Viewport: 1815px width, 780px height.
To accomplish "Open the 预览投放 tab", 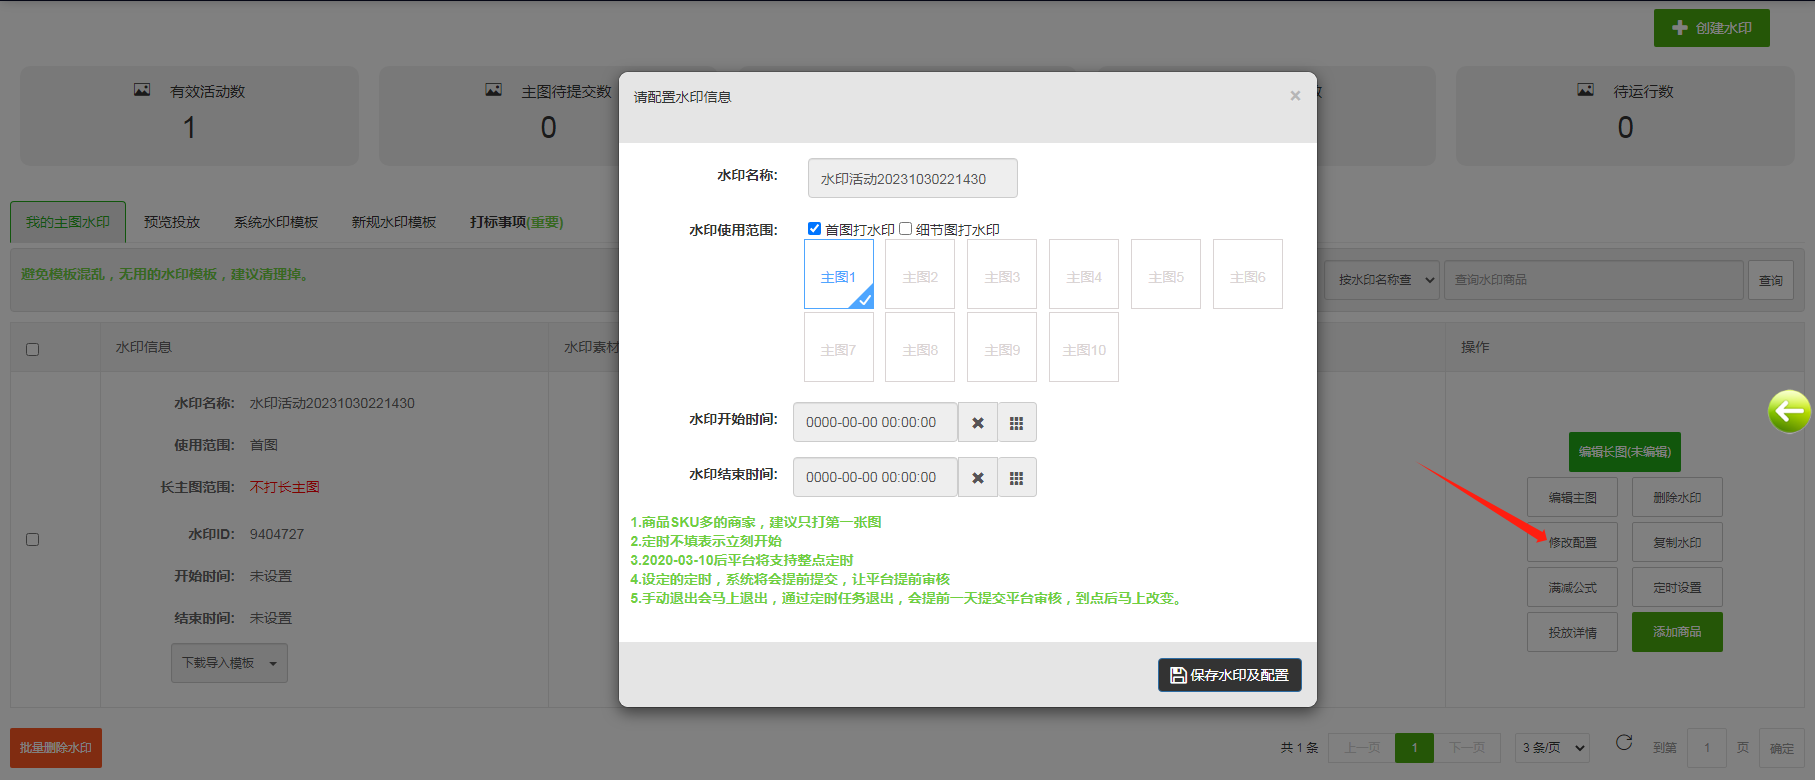I will click(x=172, y=222).
